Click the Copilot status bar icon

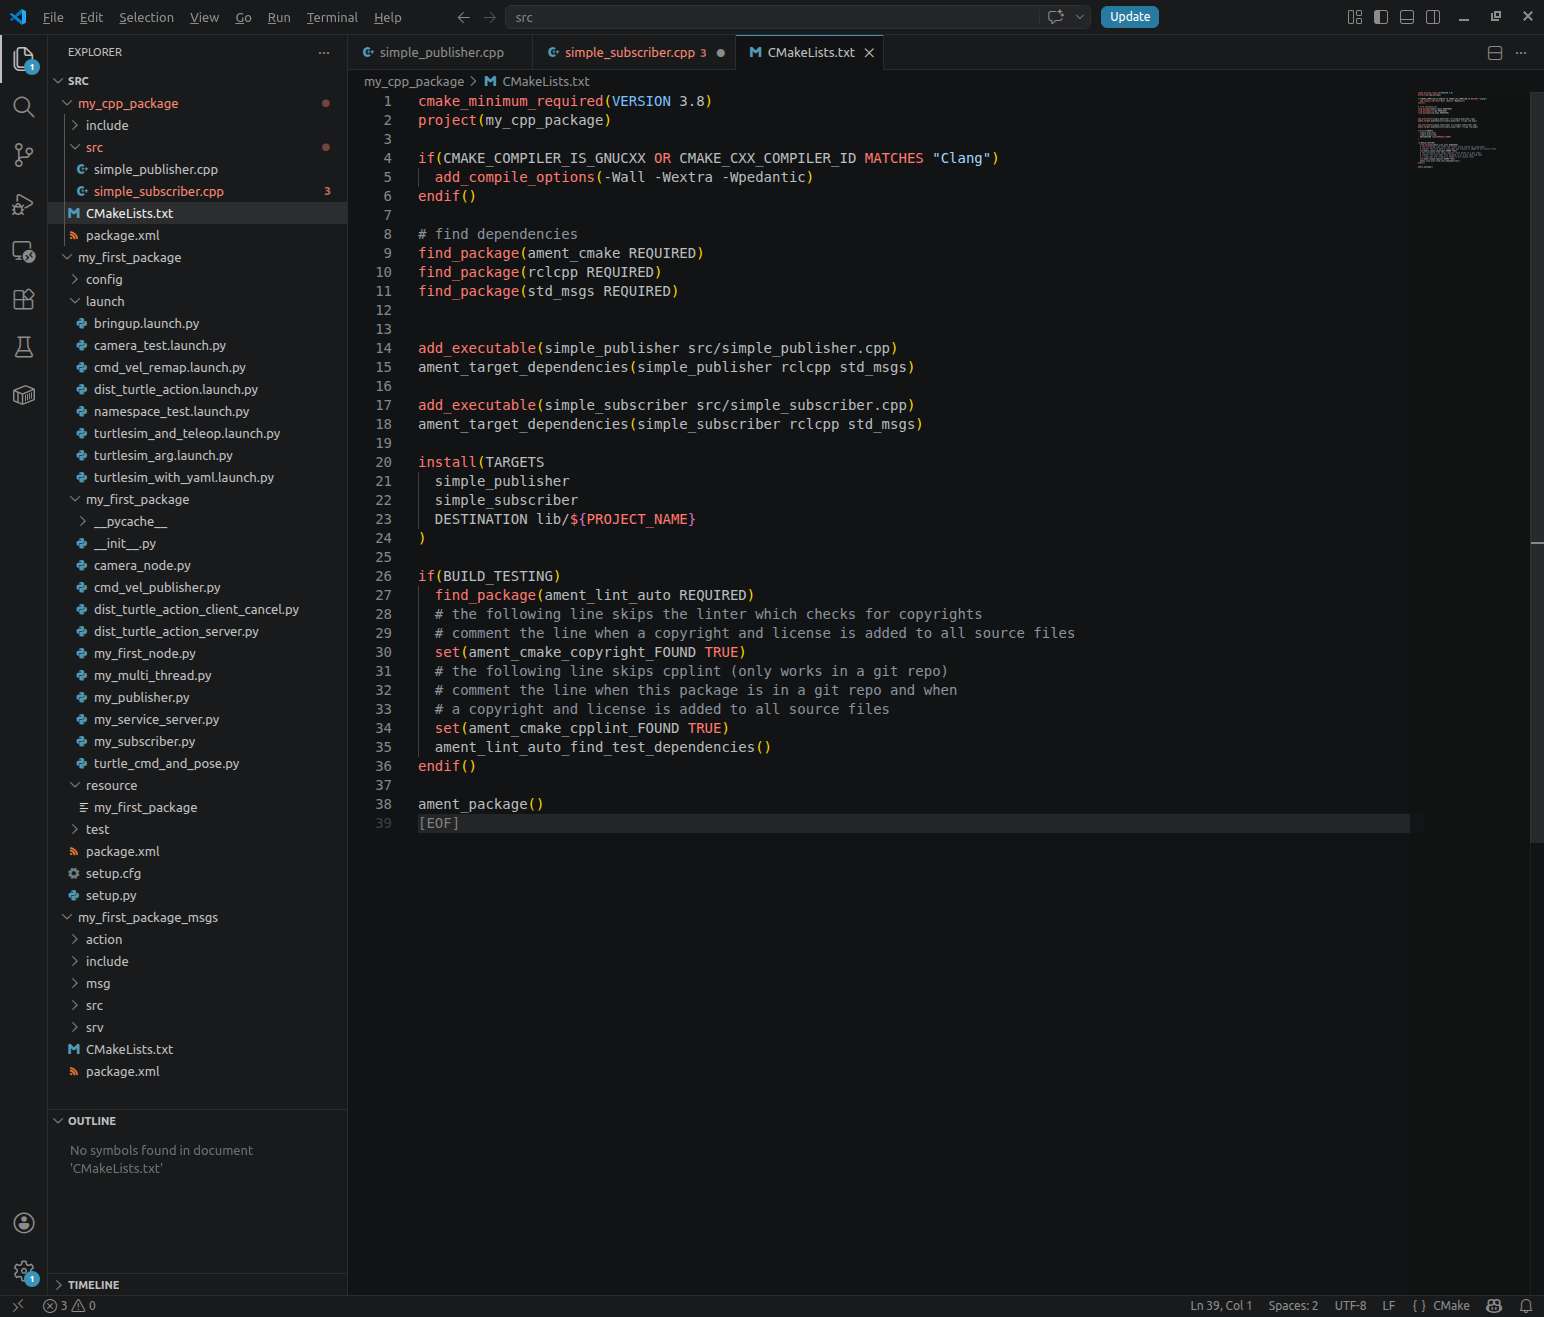point(1494,1305)
